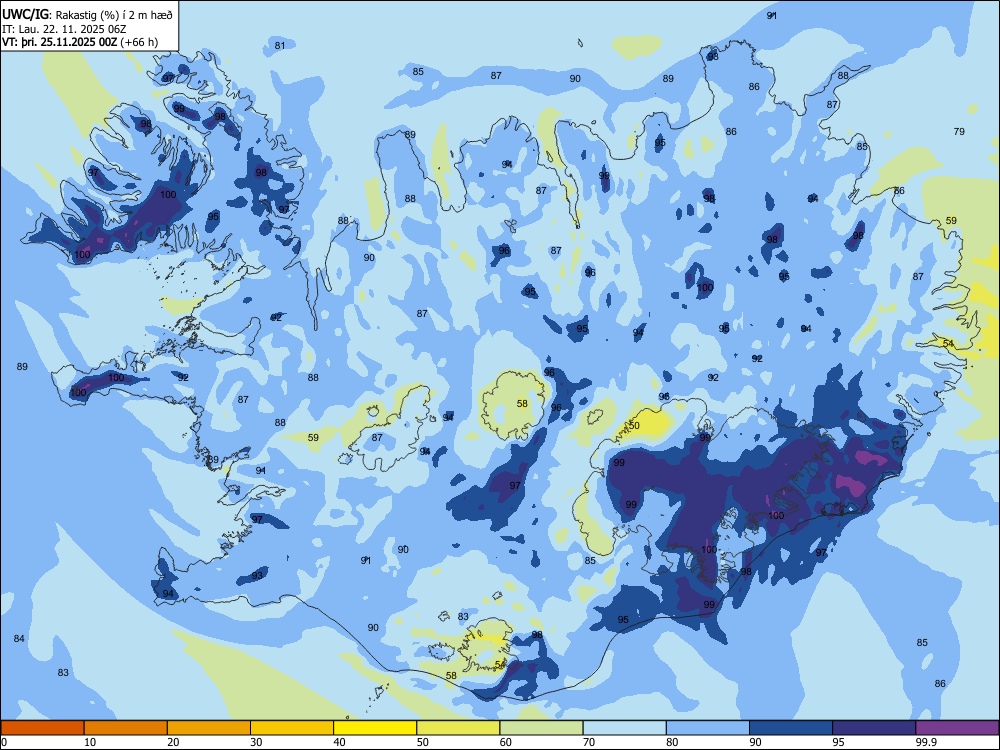Click the '60' legend scale label
Screen dimensions: 1000x750
coord(506,742)
